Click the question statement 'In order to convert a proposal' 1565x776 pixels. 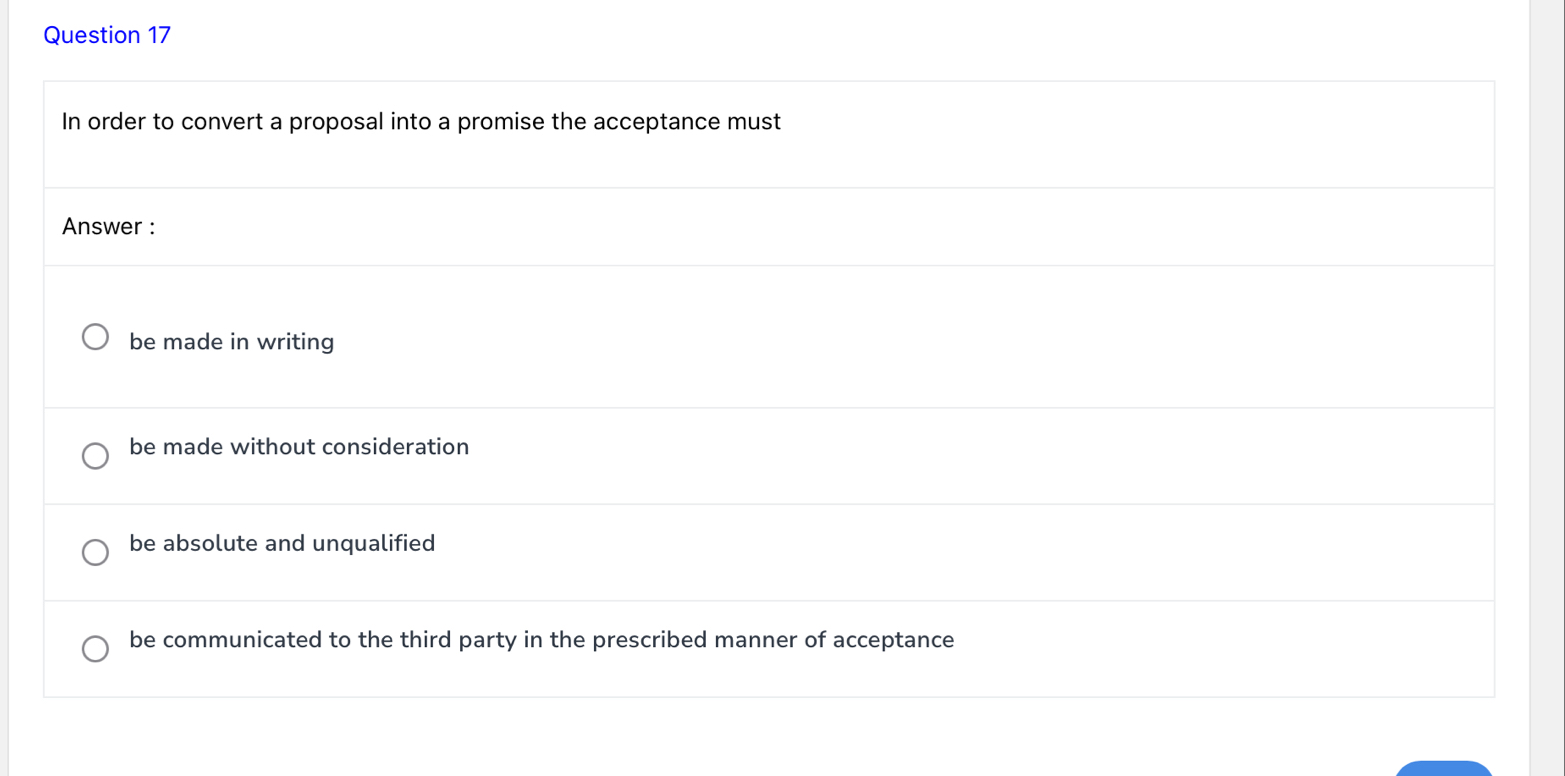pos(421,121)
